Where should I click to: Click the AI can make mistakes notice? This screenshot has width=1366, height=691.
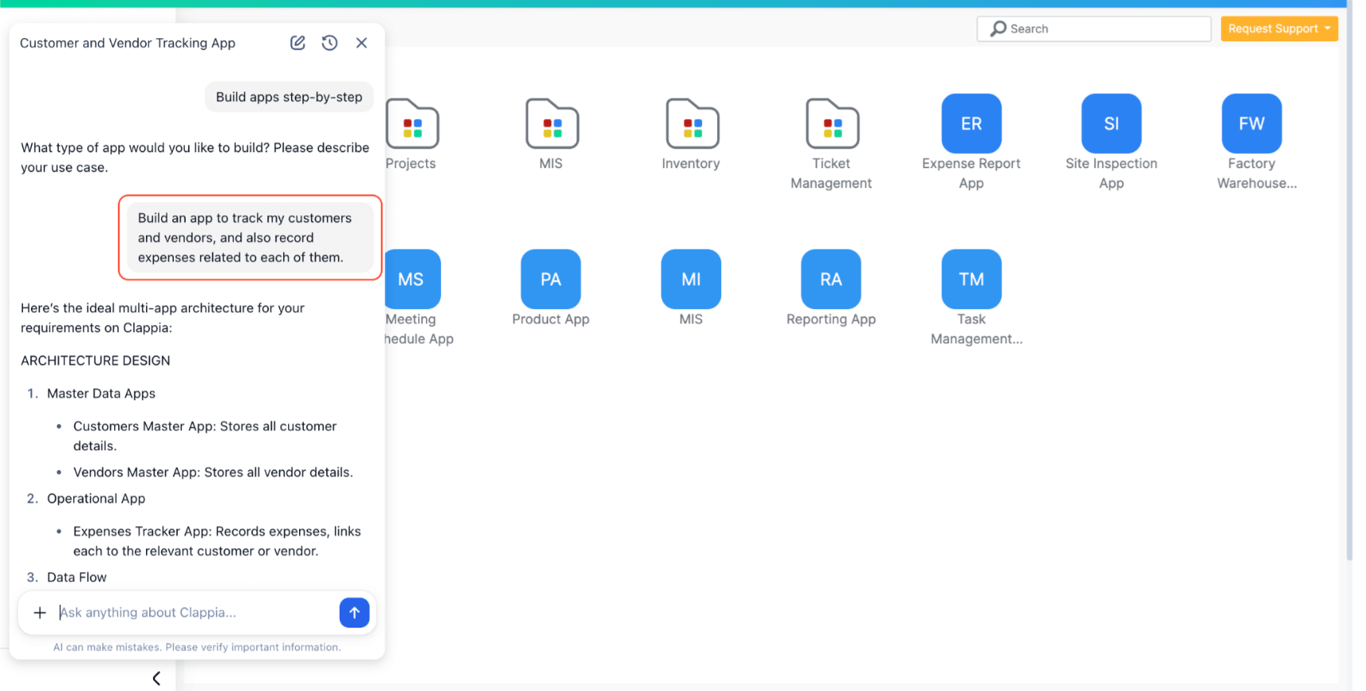(197, 647)
